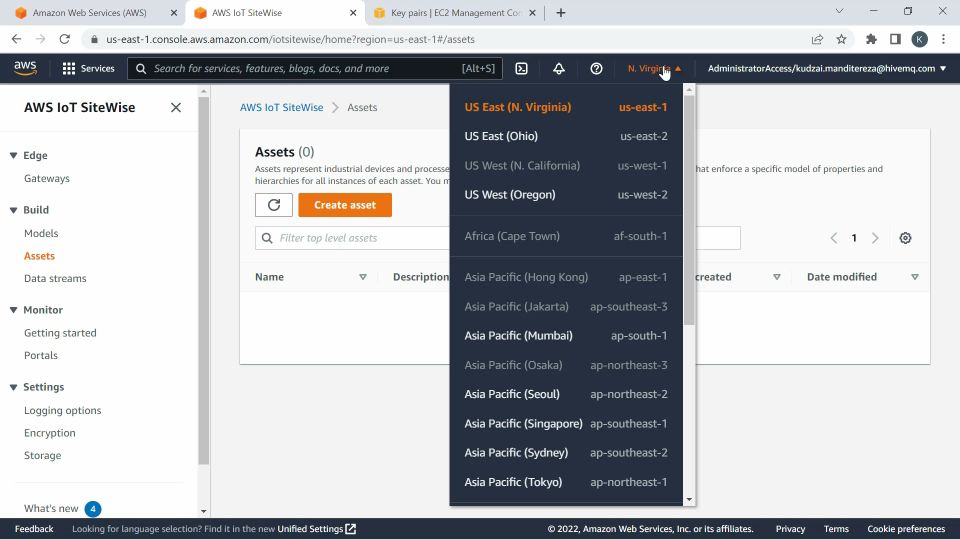Go to next page of assets

tap(875, 238)
